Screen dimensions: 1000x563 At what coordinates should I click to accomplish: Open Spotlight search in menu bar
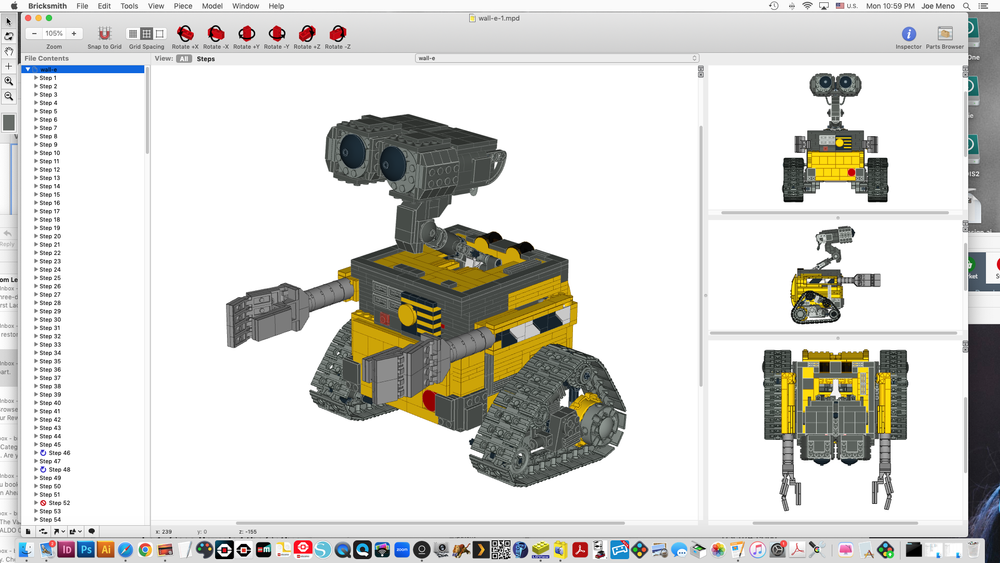tap(967, 6)
